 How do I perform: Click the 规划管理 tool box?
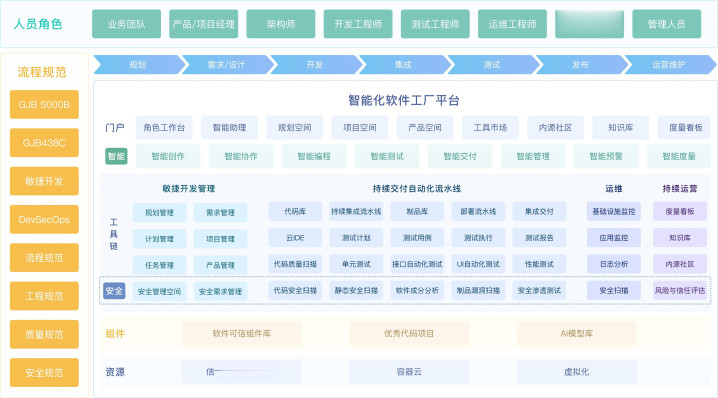point(159,213)
